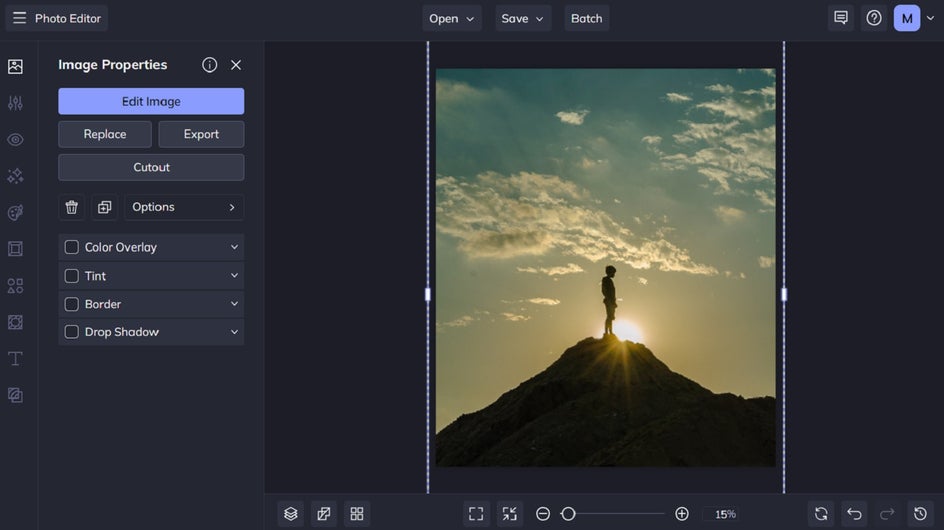Image resolution: width=944 pixels, height=530 pixels.
Task: Expand the Options submenu
Action: [x=184, y=207]
